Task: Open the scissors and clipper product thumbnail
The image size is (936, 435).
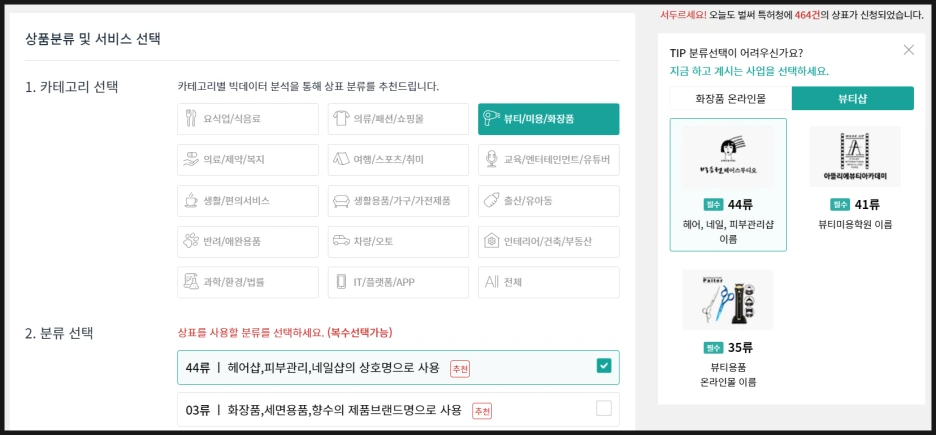Action: click(x=728, y=300)
